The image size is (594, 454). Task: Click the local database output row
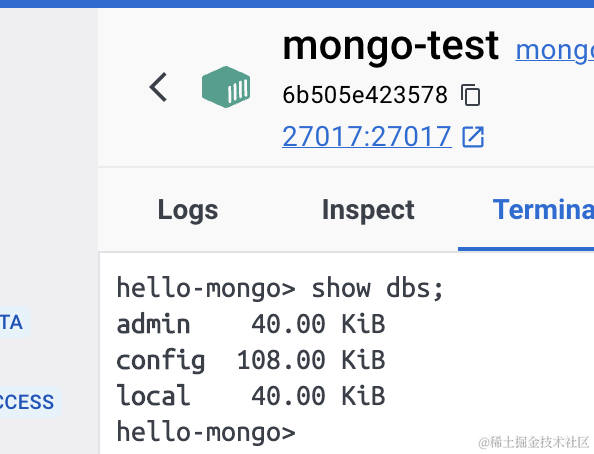pyautogui.click(x=250, y=396)
